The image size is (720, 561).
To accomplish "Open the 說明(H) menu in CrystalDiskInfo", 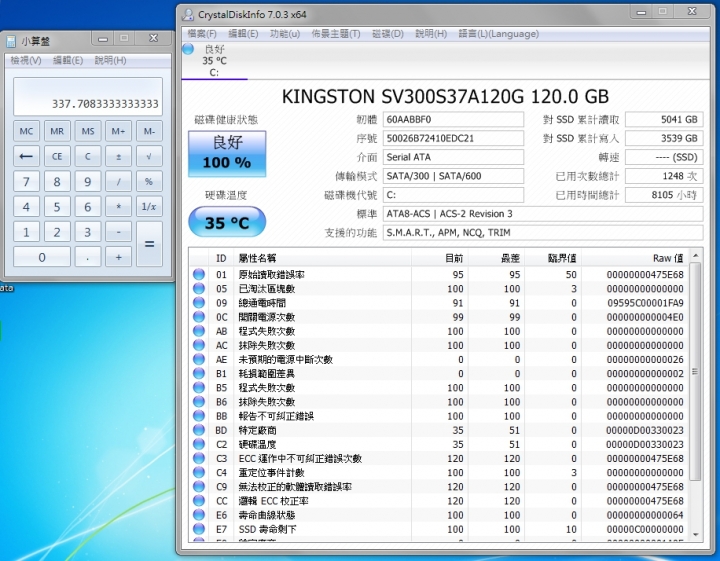I will click(x=431, y=34).
